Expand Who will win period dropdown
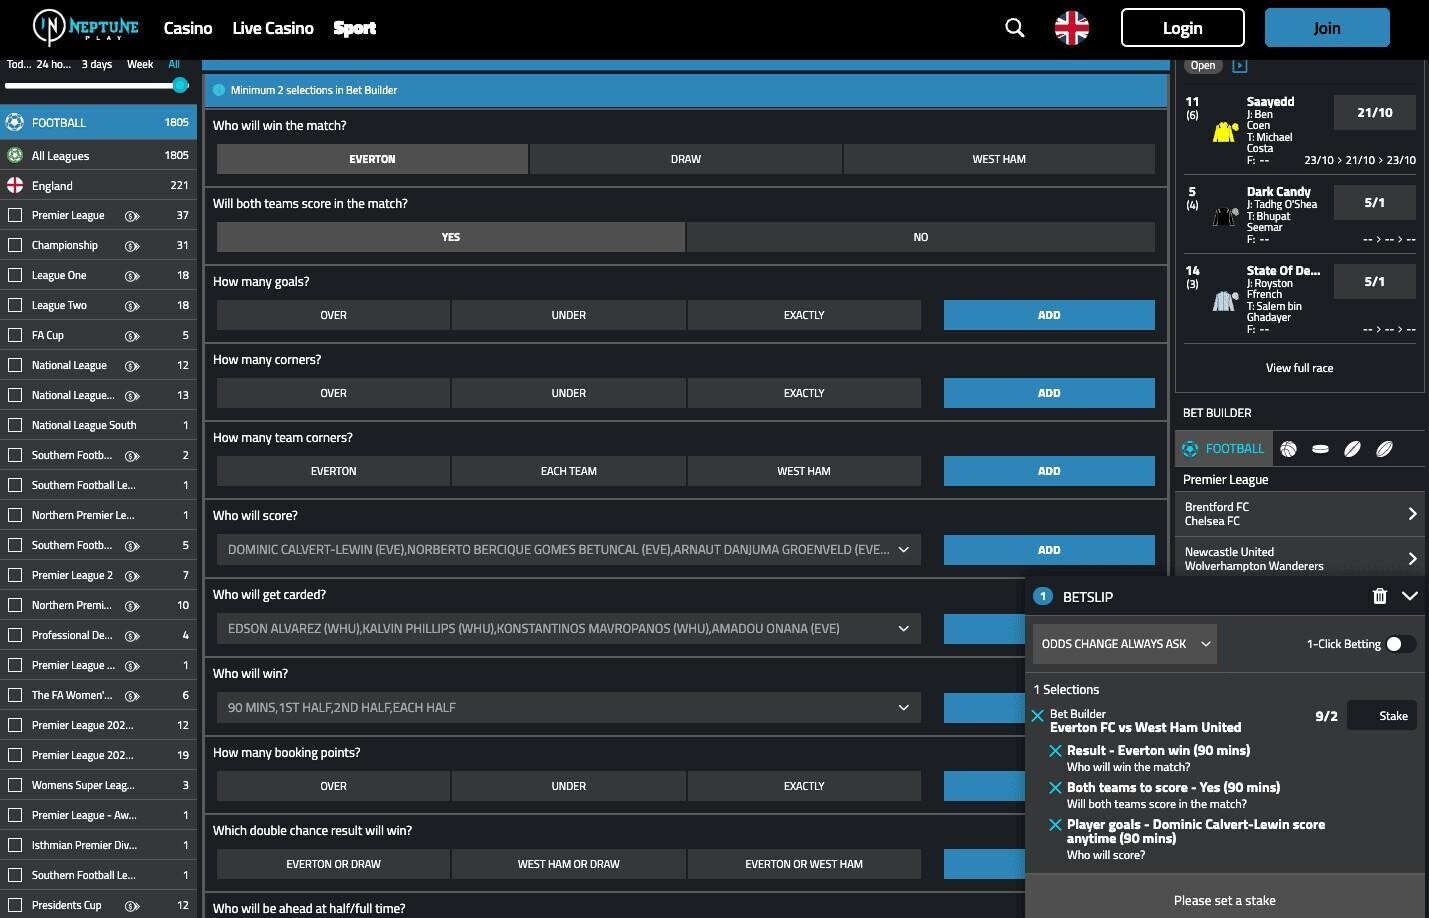This screenshot has height=918, width=1429. [568, 708]
